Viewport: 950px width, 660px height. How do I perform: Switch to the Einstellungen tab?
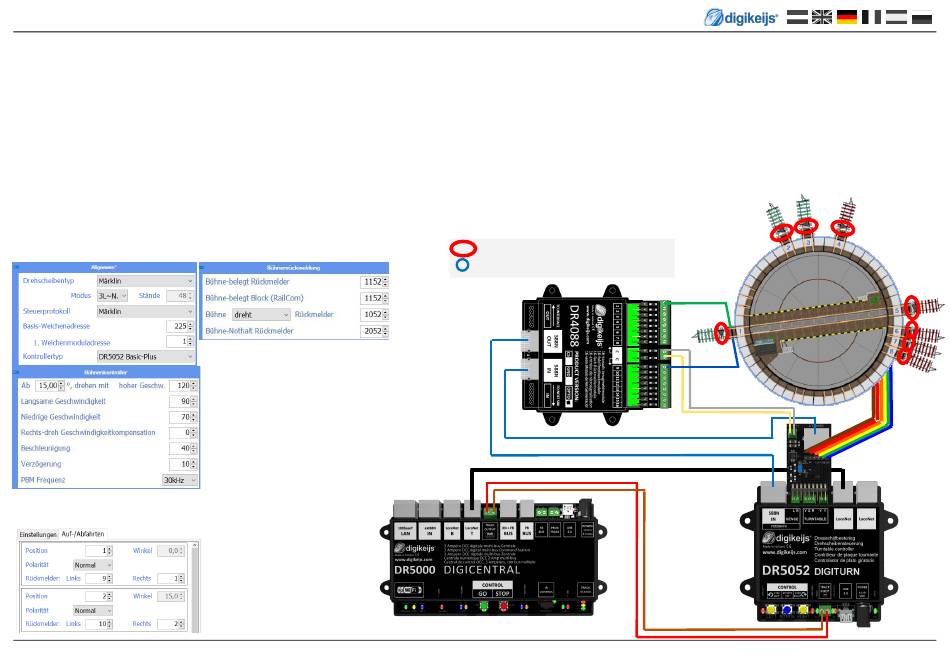40,535
